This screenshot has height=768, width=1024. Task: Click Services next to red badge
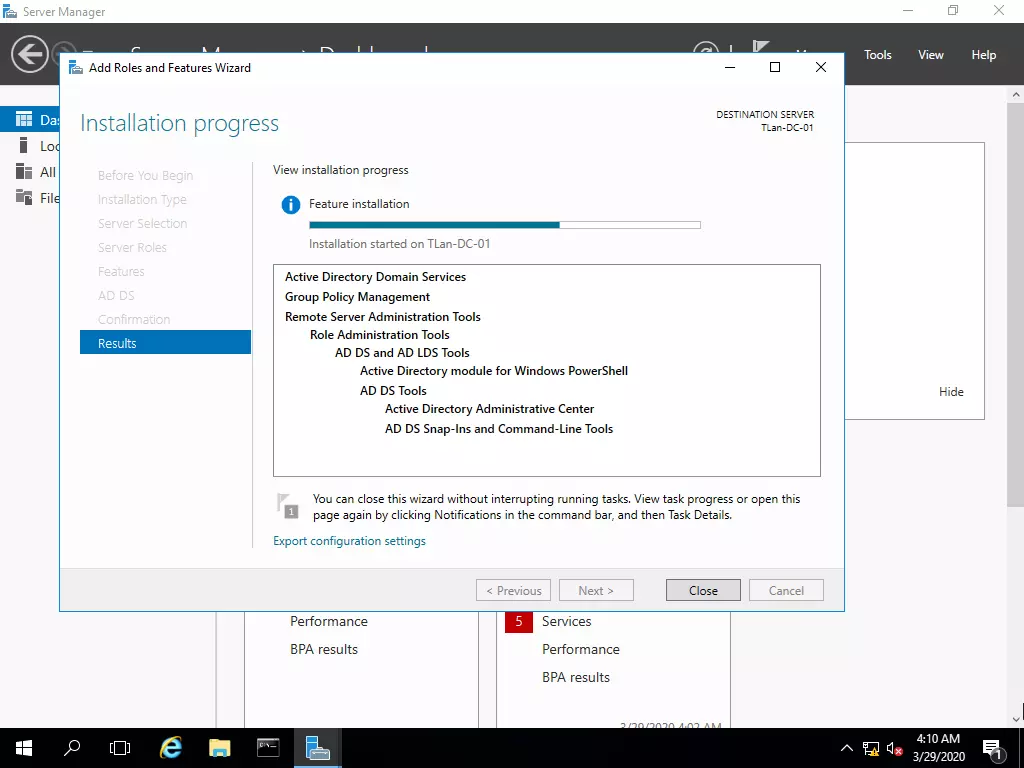pos(566,621)
